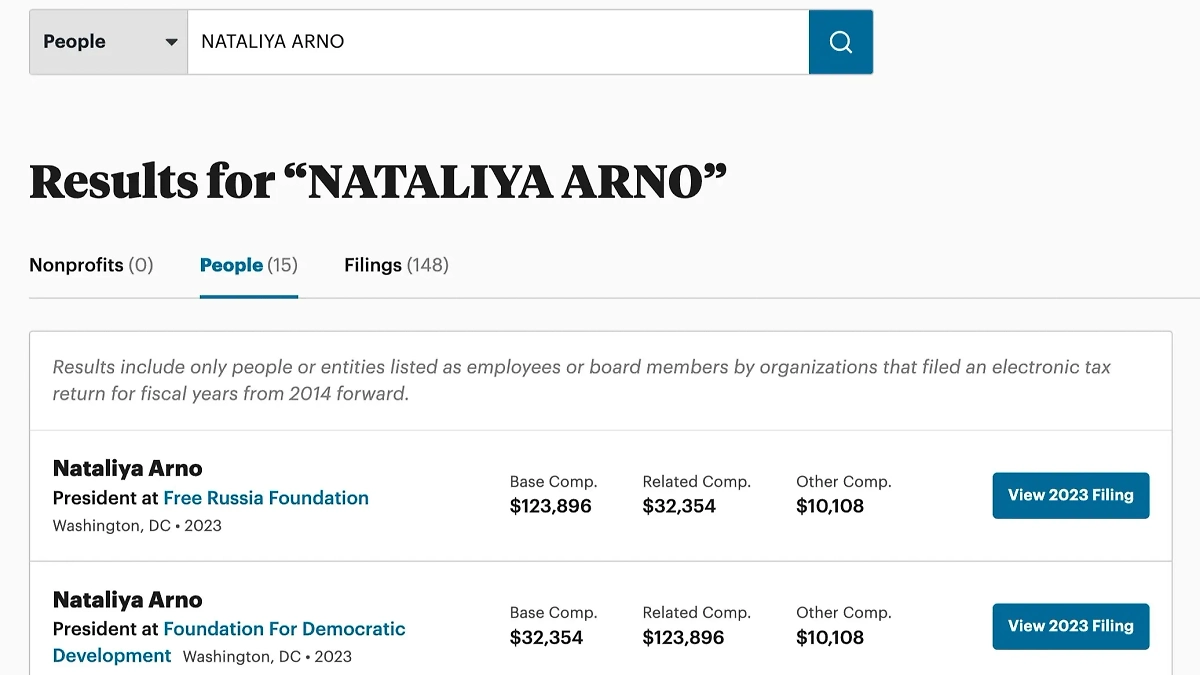Screen dimensions: 1200x675
Task: Follow the Foundation For Democratic Development link
Action: click(284, 629)
